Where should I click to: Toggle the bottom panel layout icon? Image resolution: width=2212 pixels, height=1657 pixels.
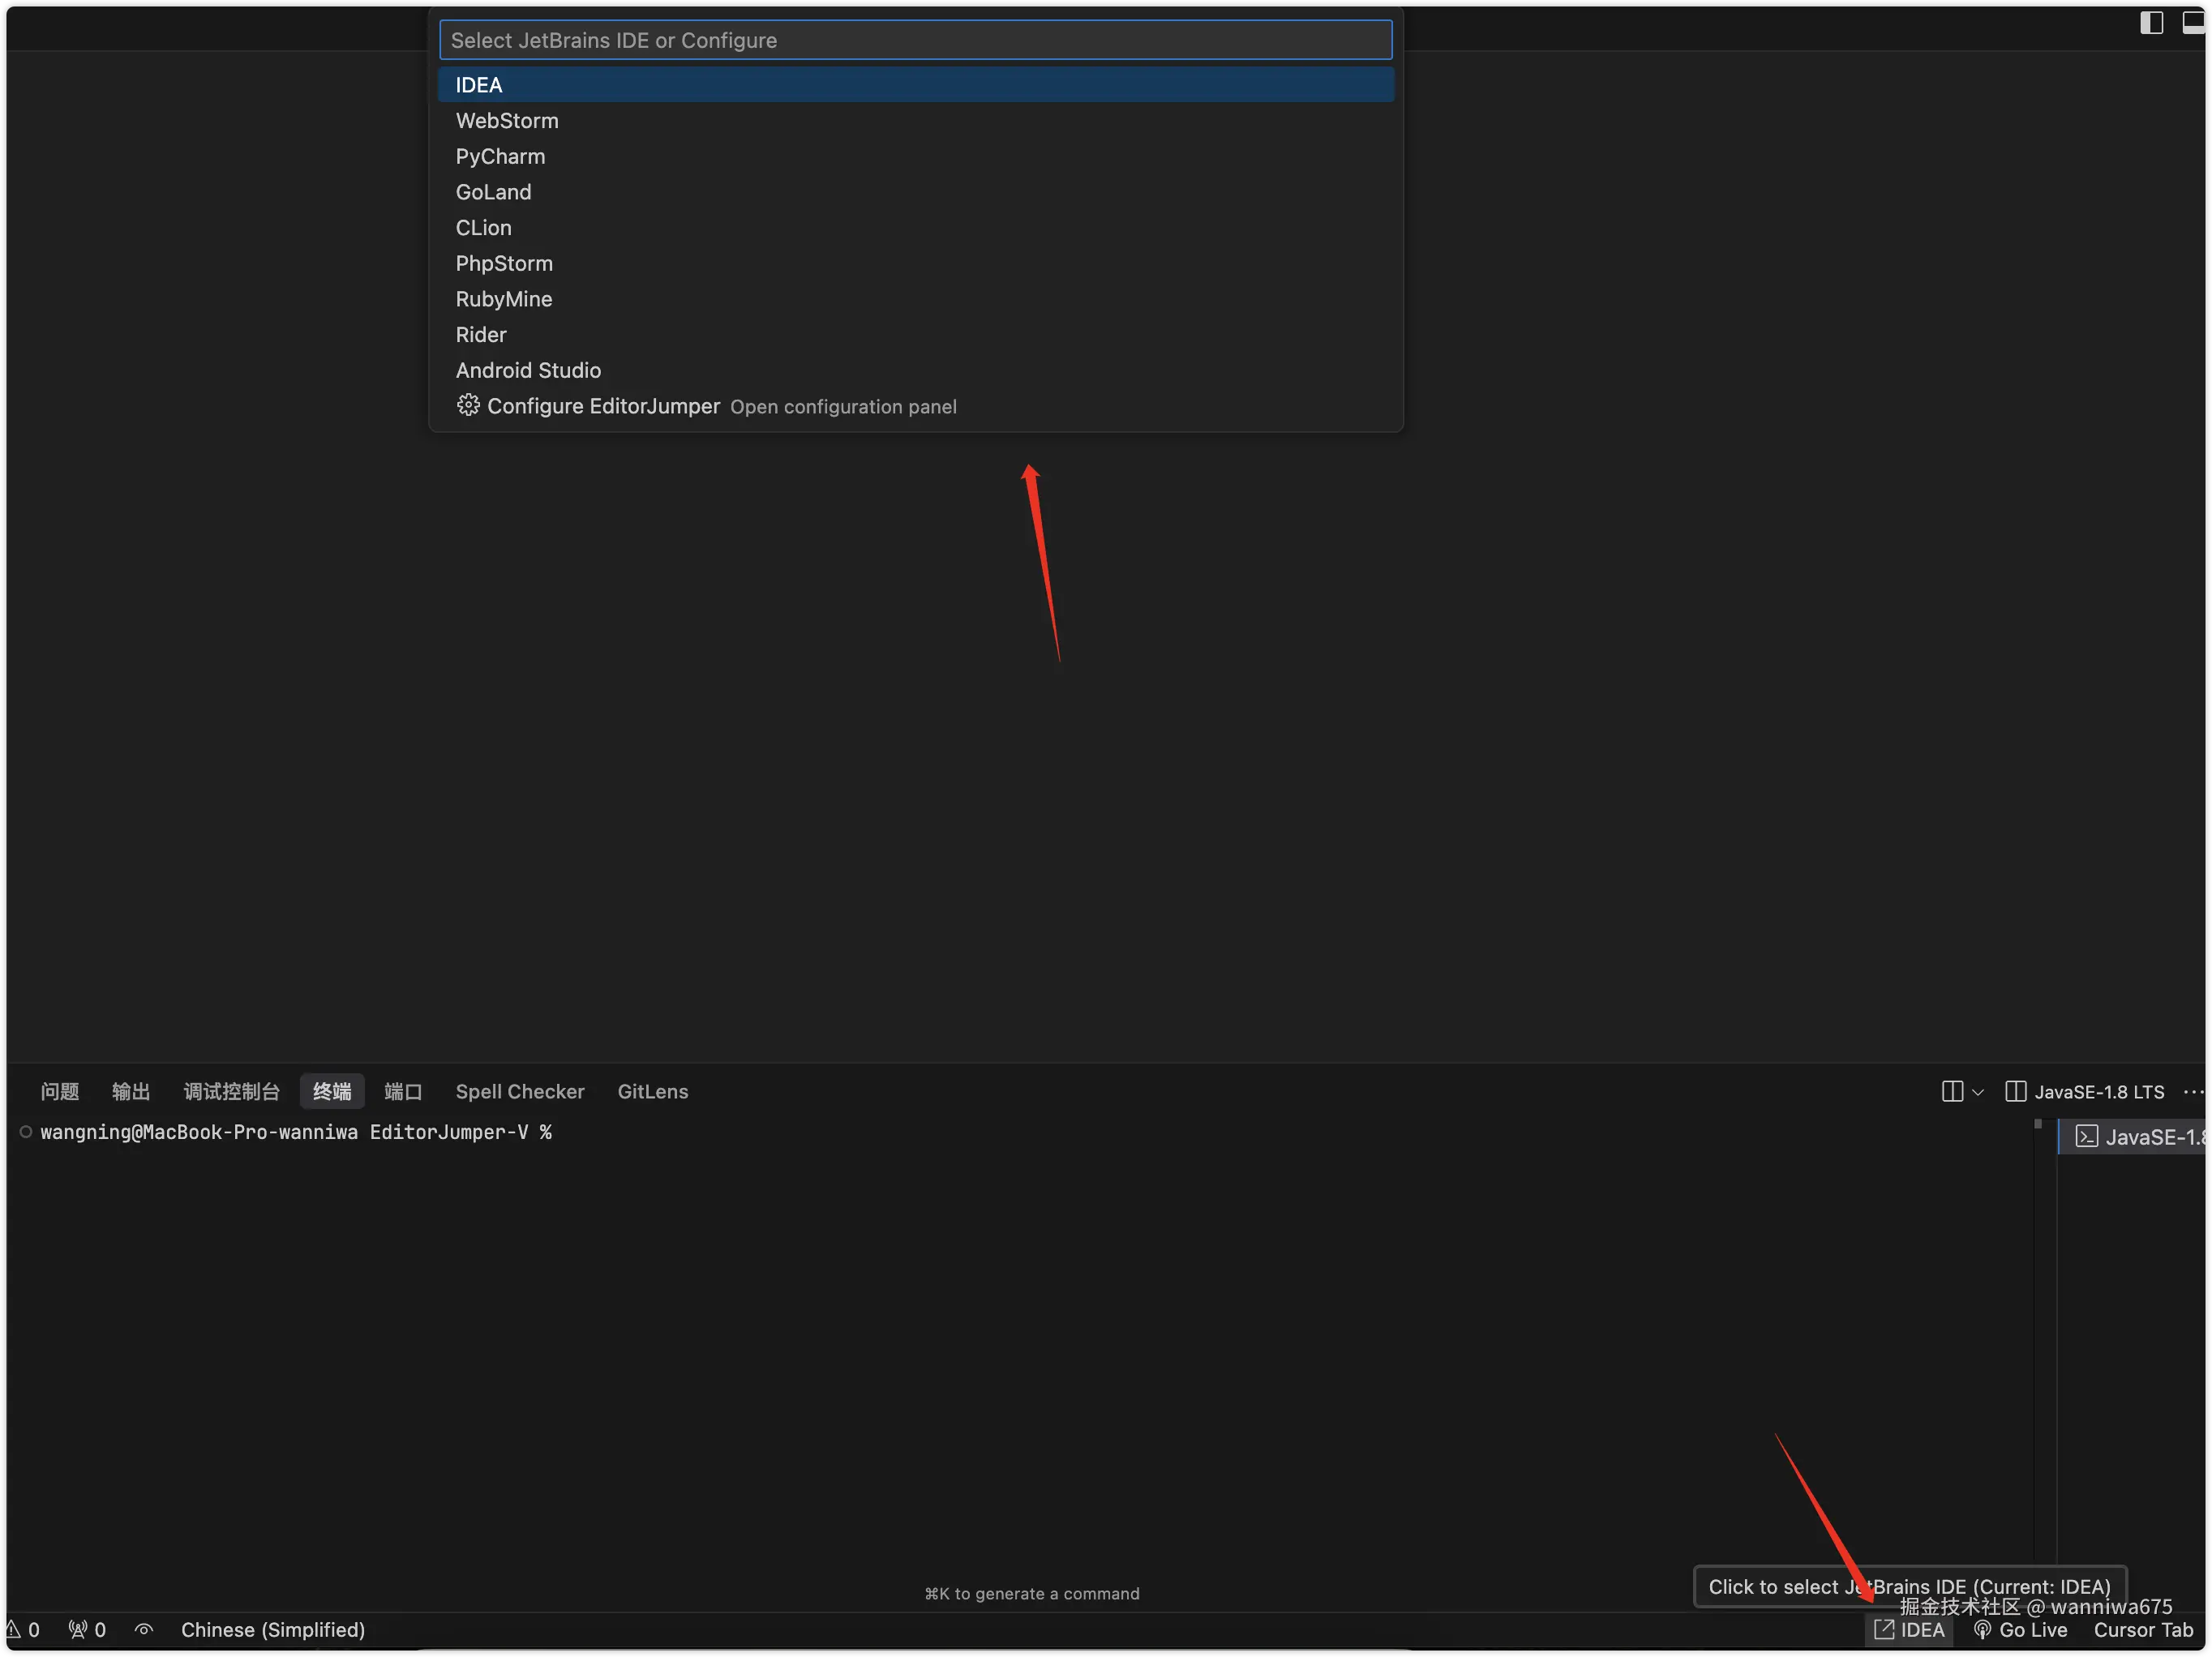2193,23
